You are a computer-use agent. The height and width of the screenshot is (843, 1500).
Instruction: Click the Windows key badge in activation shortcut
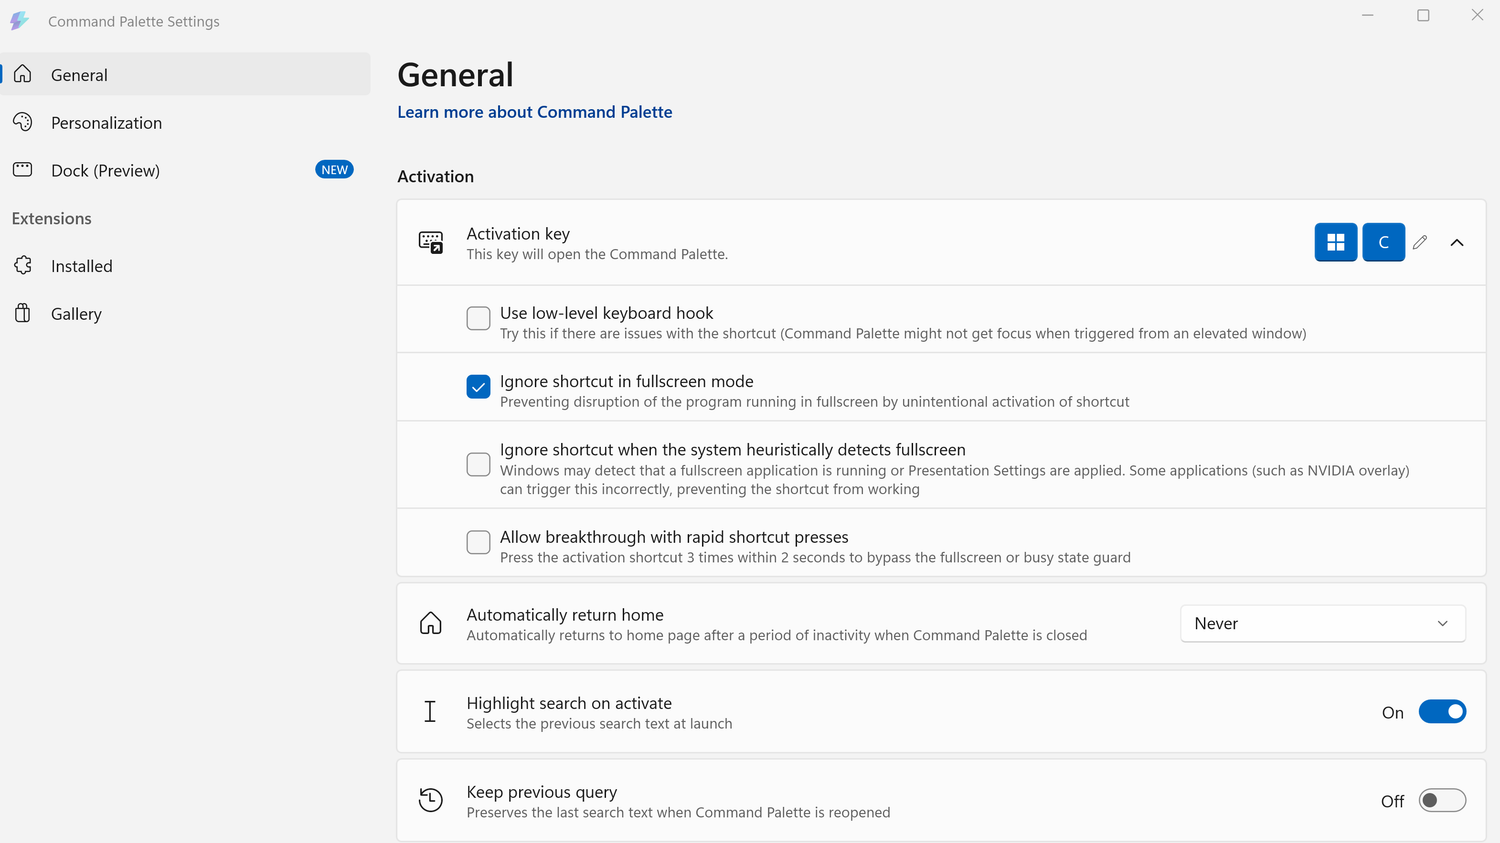[1336, 242]
